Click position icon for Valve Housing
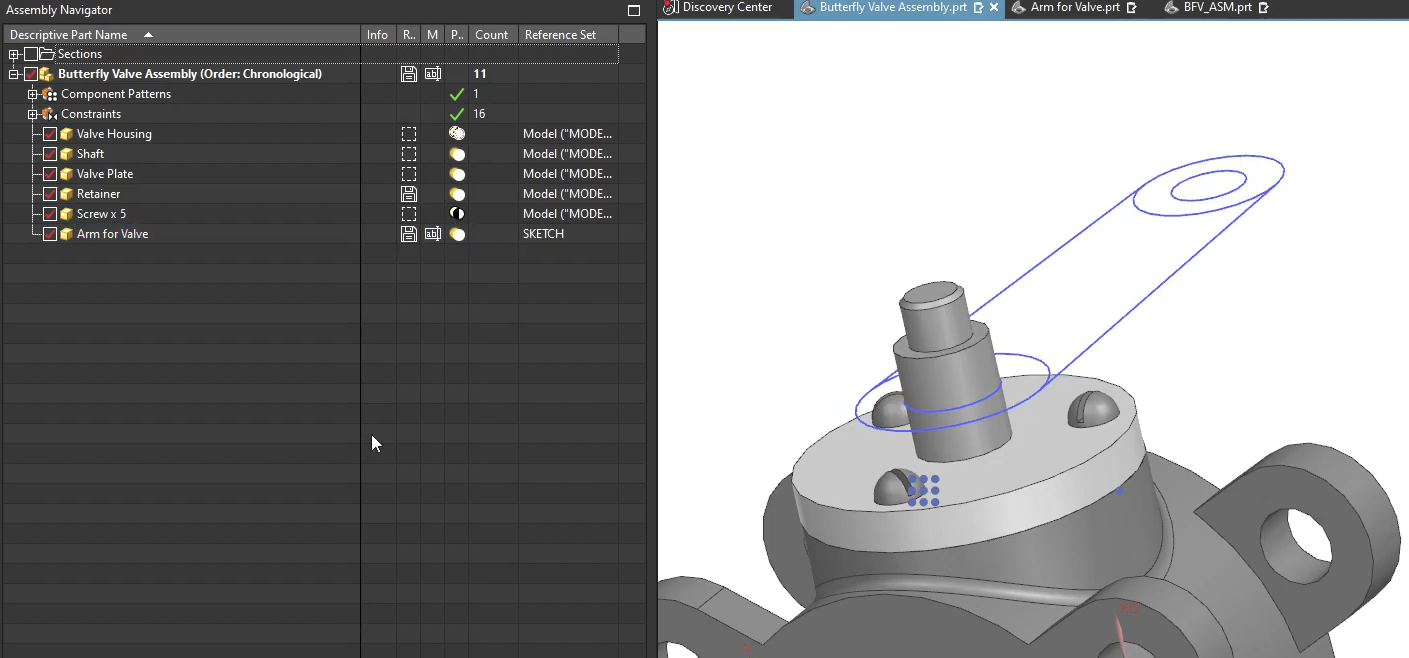Image resolution: width=1409 pixels, height=658 pixels. click(x=457, y=134)
